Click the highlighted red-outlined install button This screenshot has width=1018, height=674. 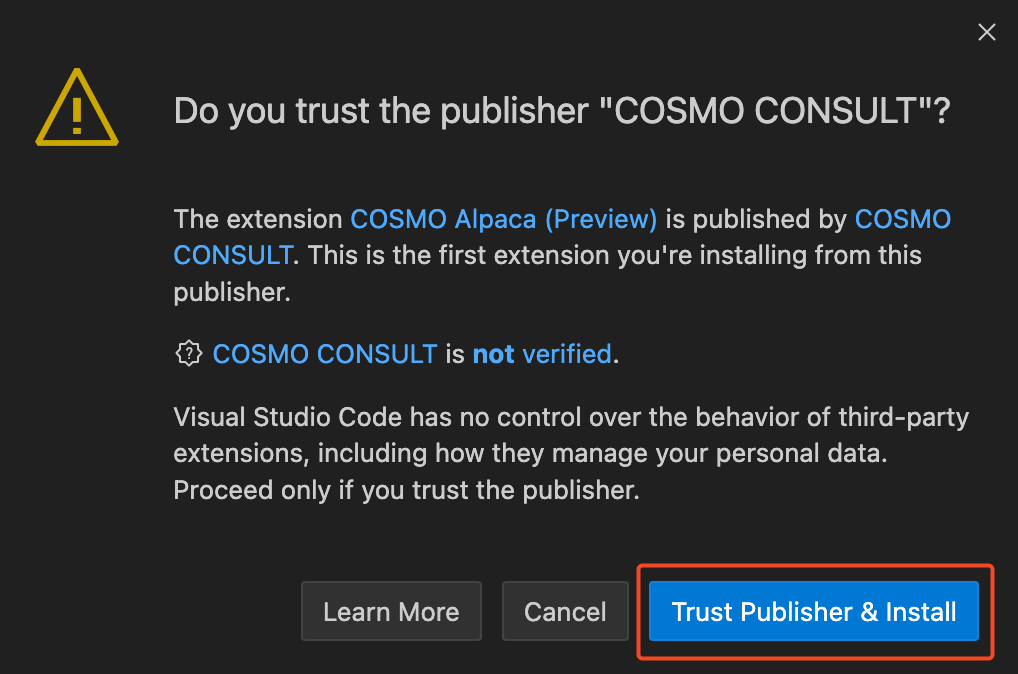[813, 611]
